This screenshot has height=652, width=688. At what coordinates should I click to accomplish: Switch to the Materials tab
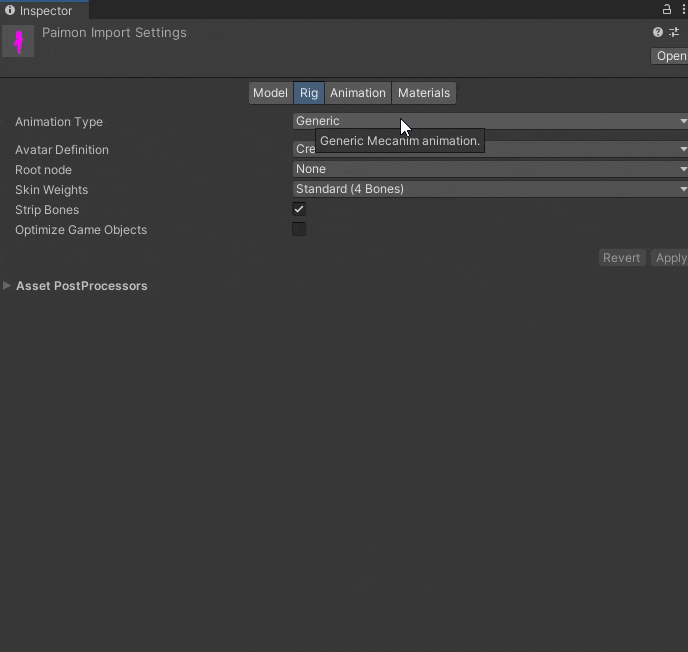point(424,93)
